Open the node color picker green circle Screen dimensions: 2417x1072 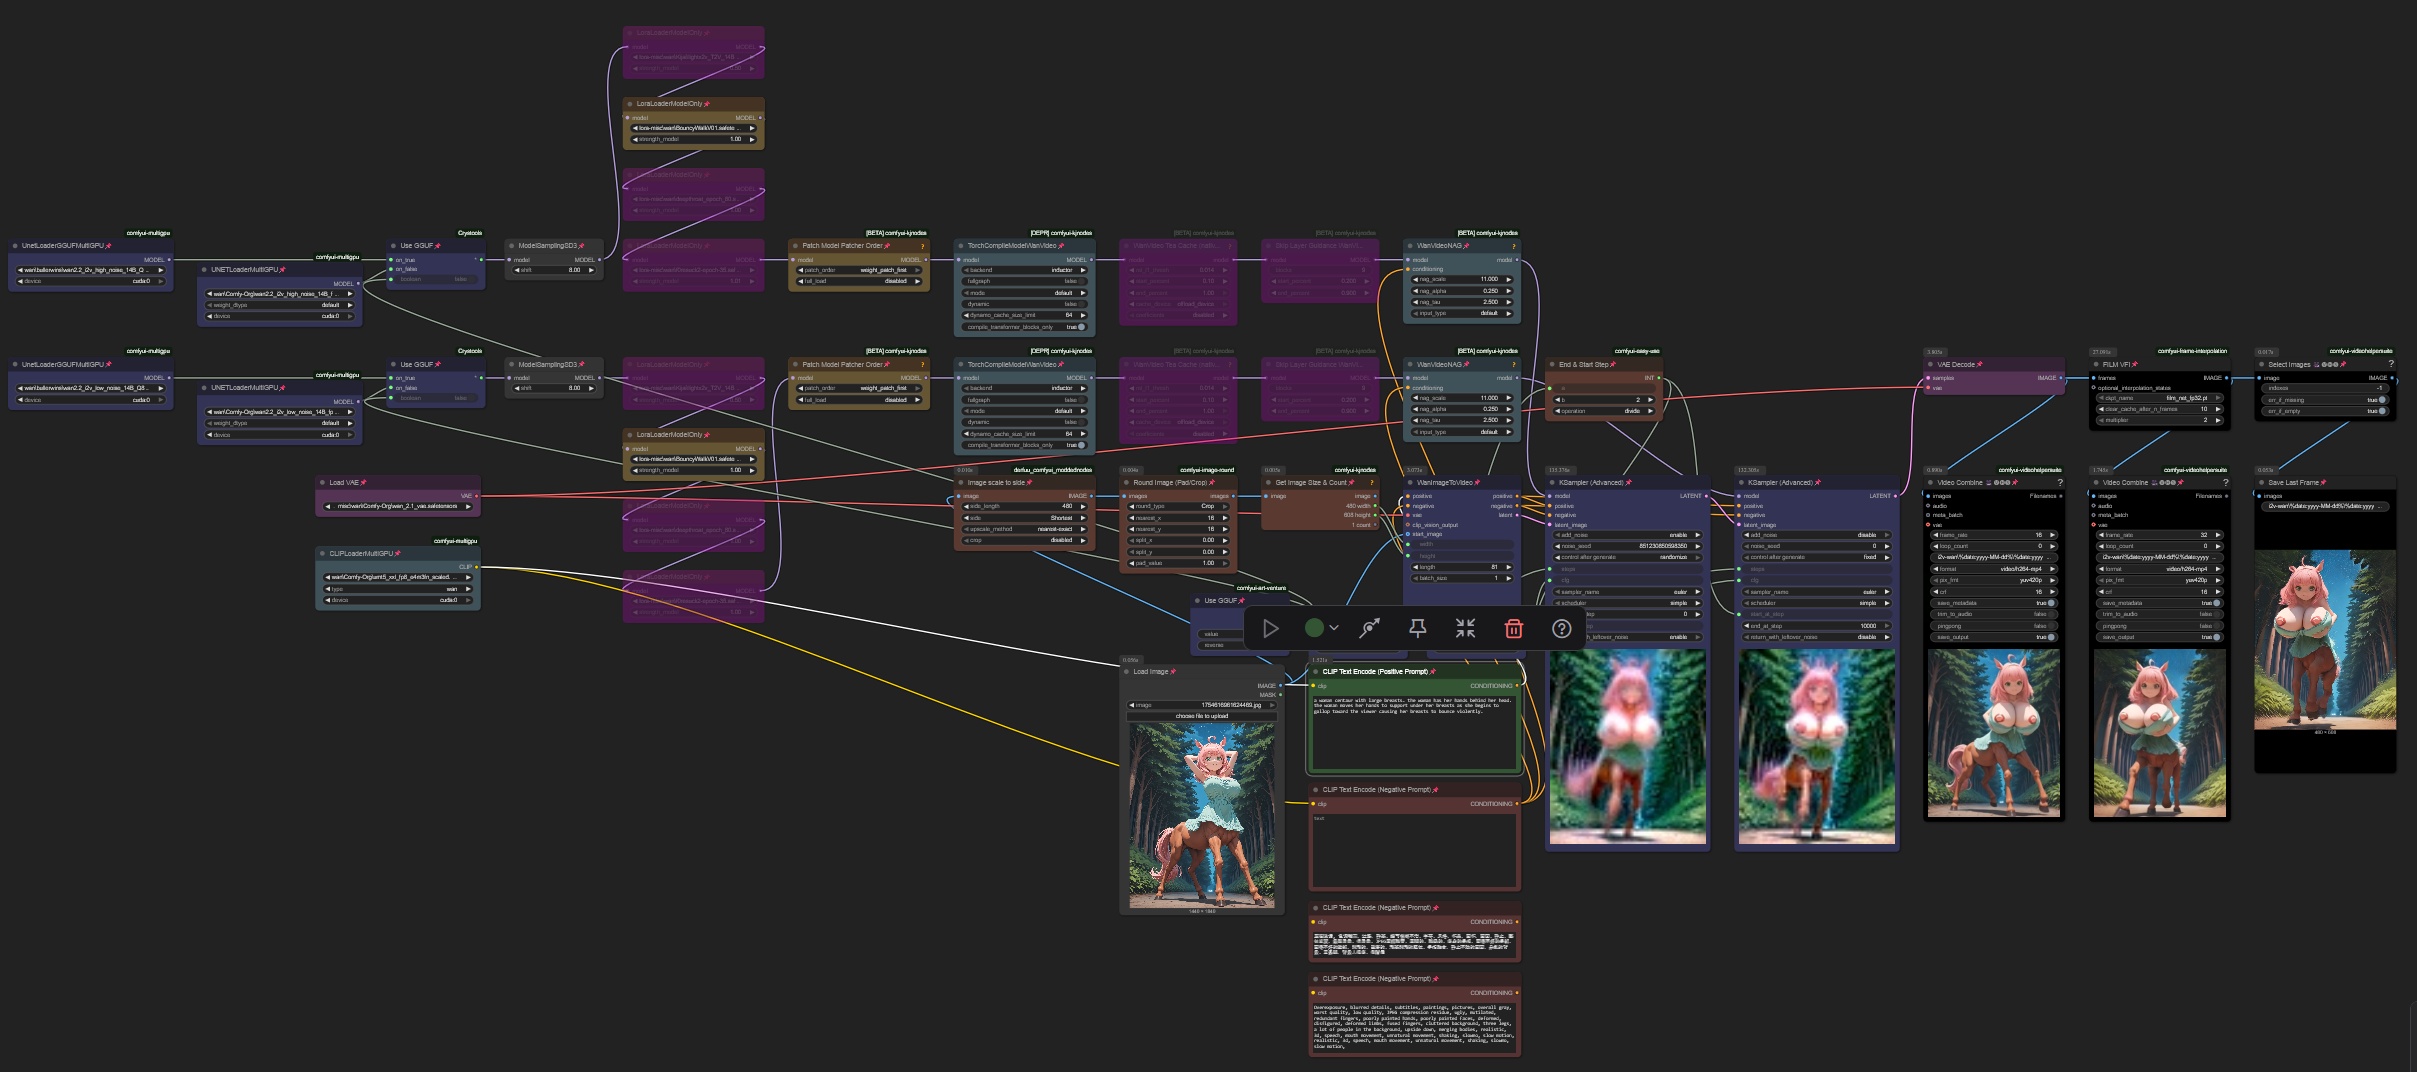(1314, 628)
